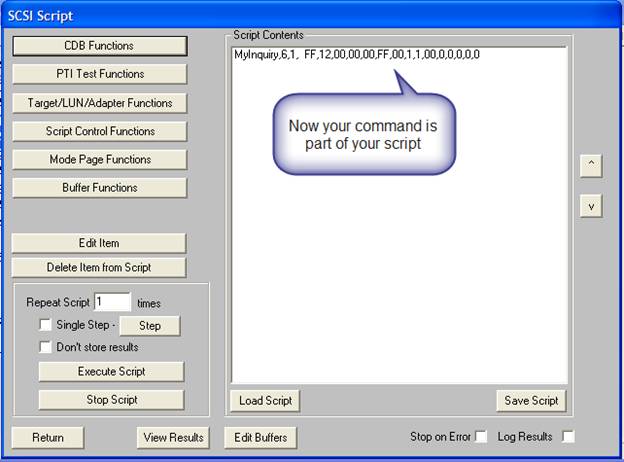The image size is (624, 462).
Task: Open Mode Page Functions
Action: [99, 160]
